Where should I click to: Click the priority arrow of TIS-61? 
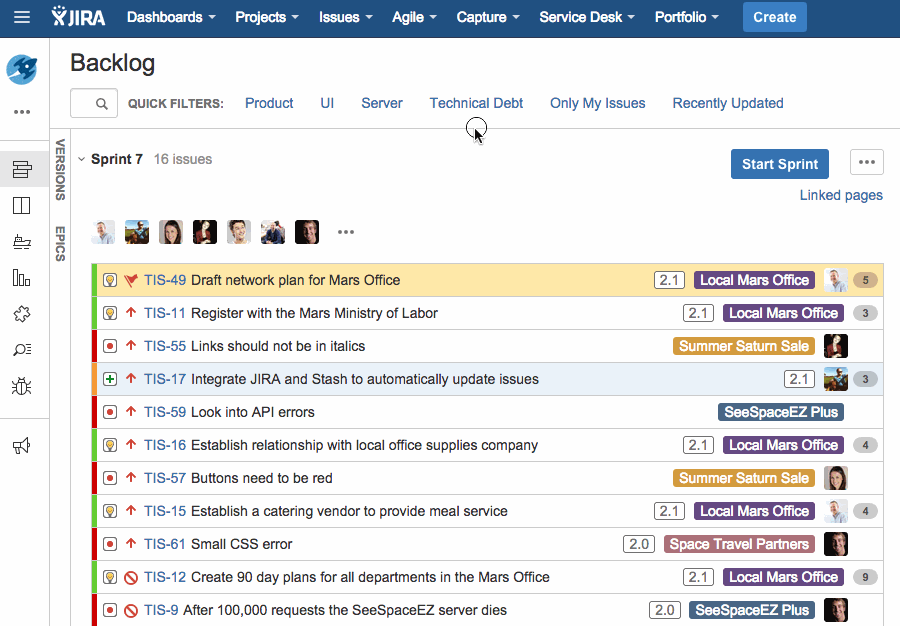pos(131,543)
